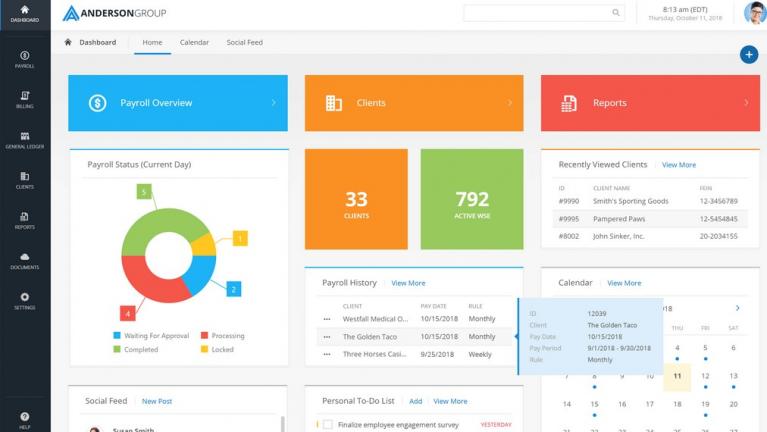The width and height of the screenshot is (767, 432).
Task: Click Add in Personal To-Do List
Action: (416, 401)
